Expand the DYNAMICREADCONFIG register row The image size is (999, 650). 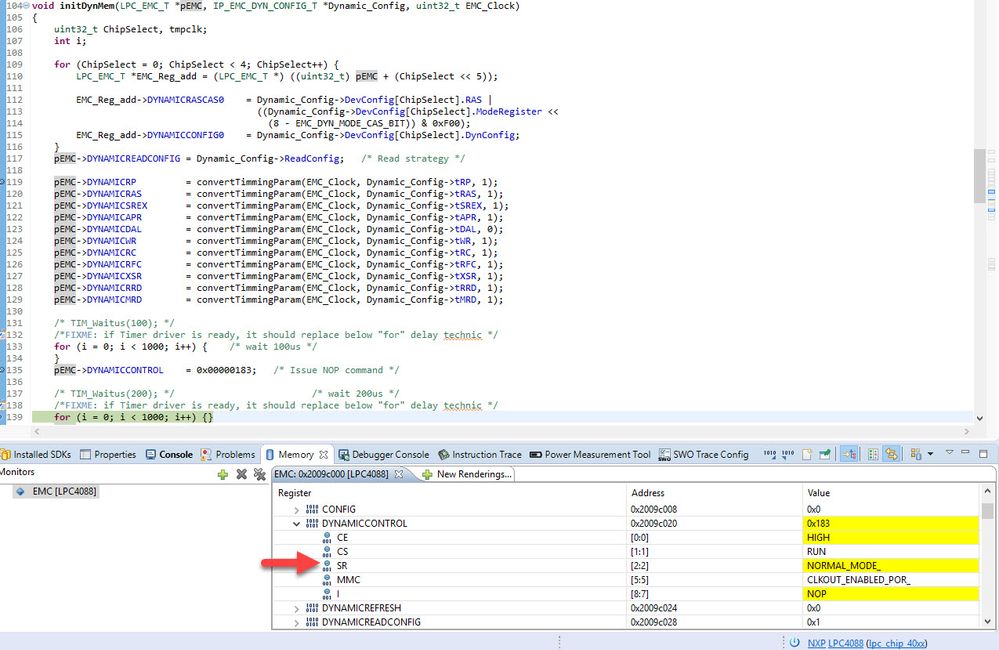point(296,623)
